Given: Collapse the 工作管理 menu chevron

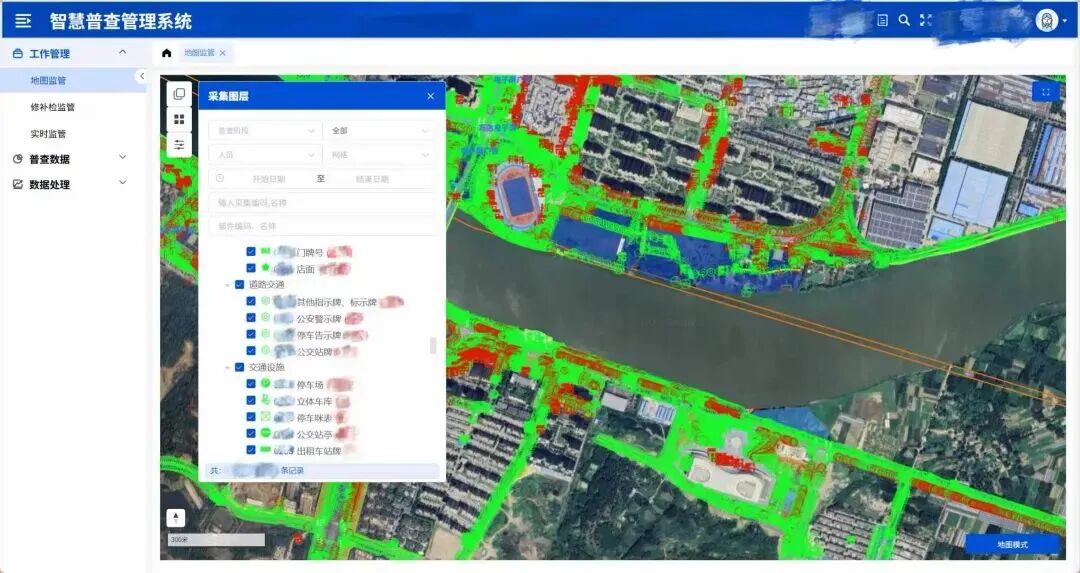Looking at the screenshot, I should click(x=123, y=52).
